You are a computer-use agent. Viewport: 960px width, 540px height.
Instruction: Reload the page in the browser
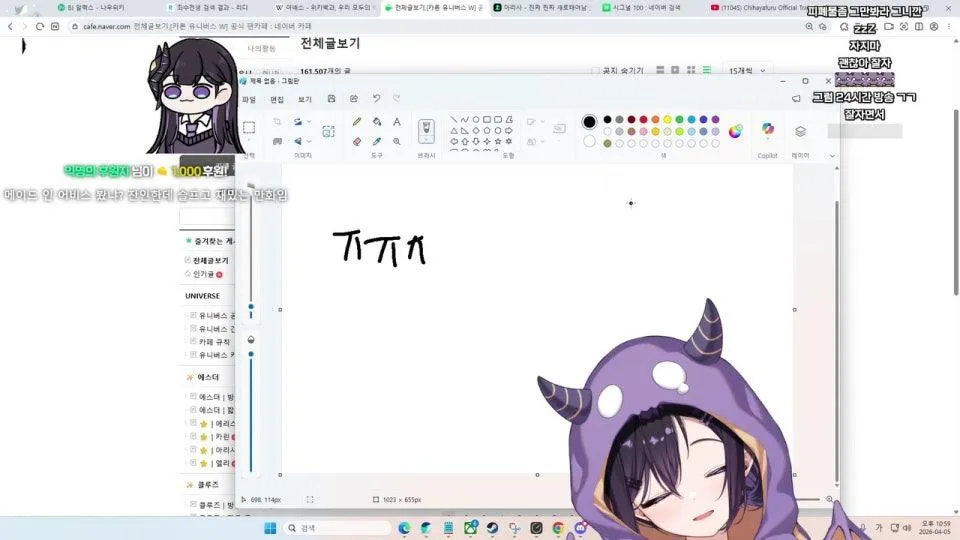coord(40,26)
